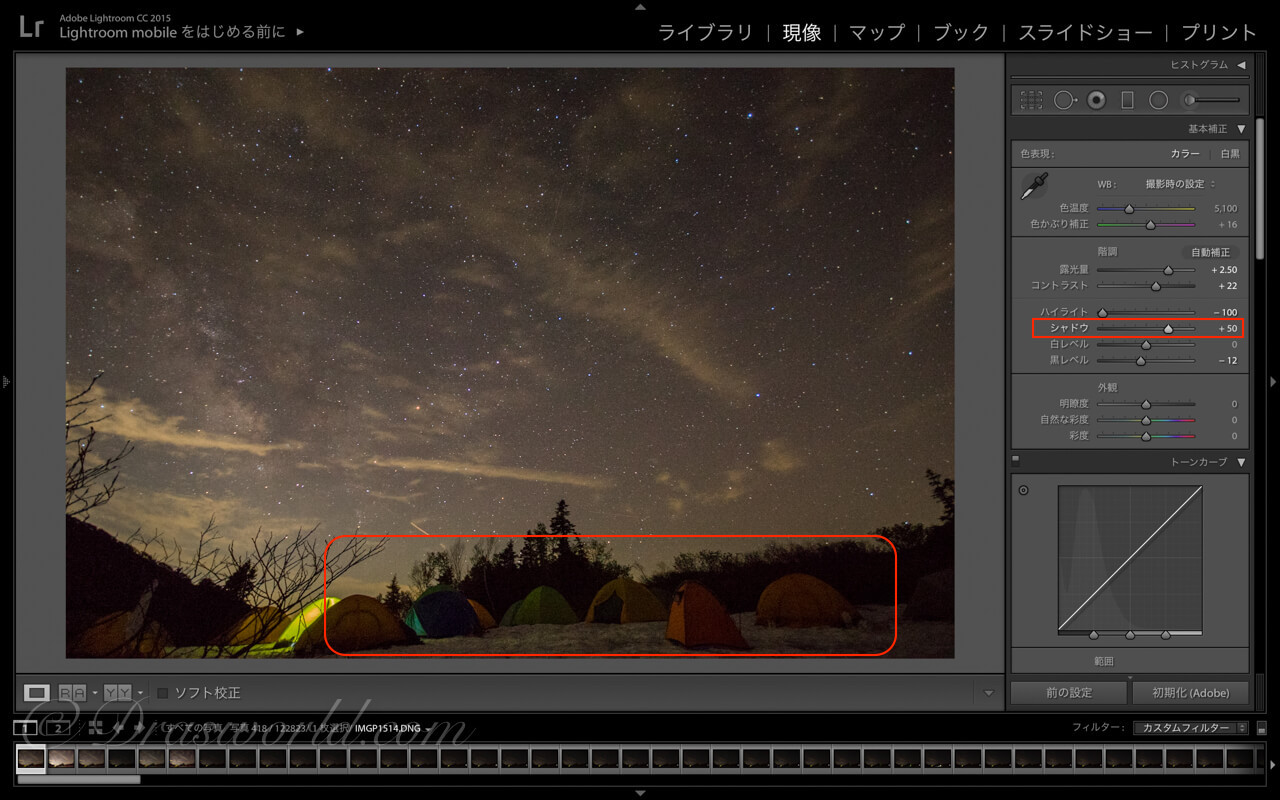The width and height of the screenshot is (1280, 800).
Task: Pick the white balance eyedropper tool
Action: coord(1034,186)
